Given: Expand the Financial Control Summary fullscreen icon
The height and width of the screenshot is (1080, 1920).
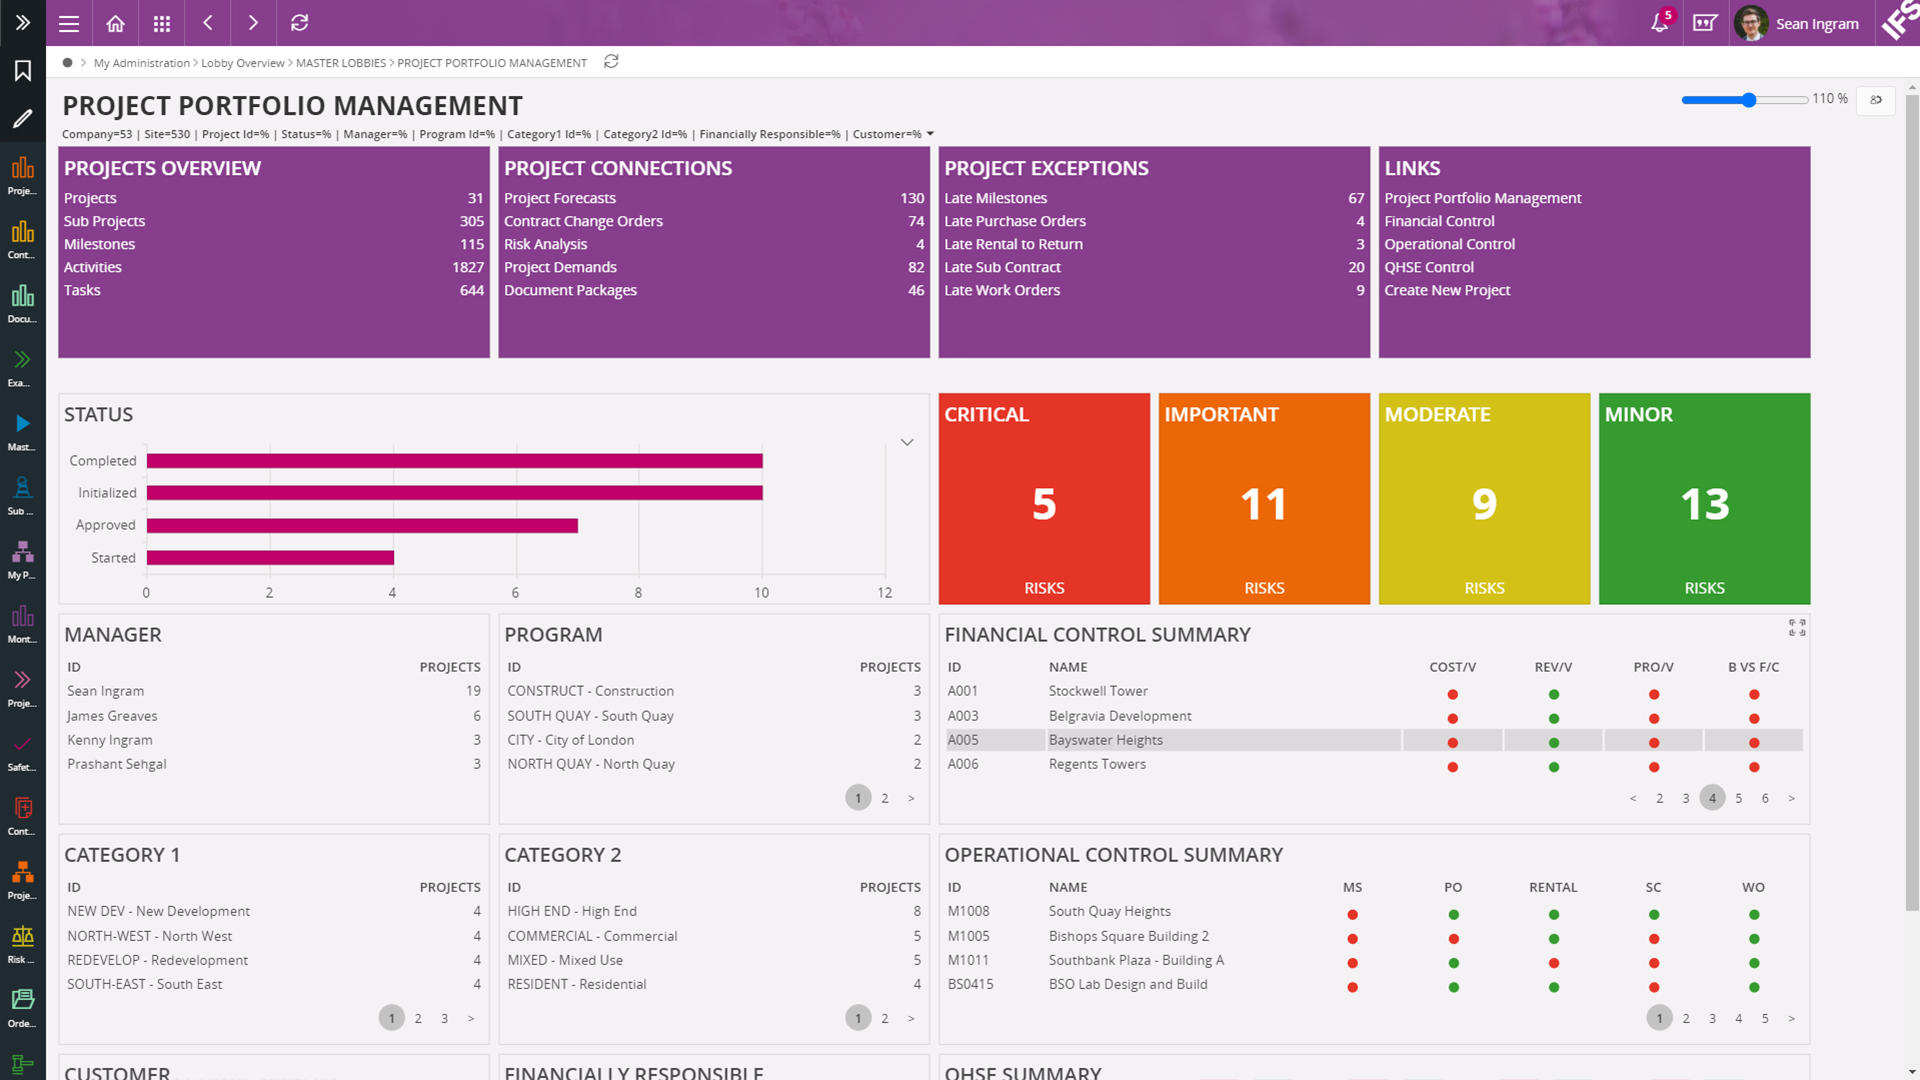Looking at the screenshot, I should click(1796, 628).
